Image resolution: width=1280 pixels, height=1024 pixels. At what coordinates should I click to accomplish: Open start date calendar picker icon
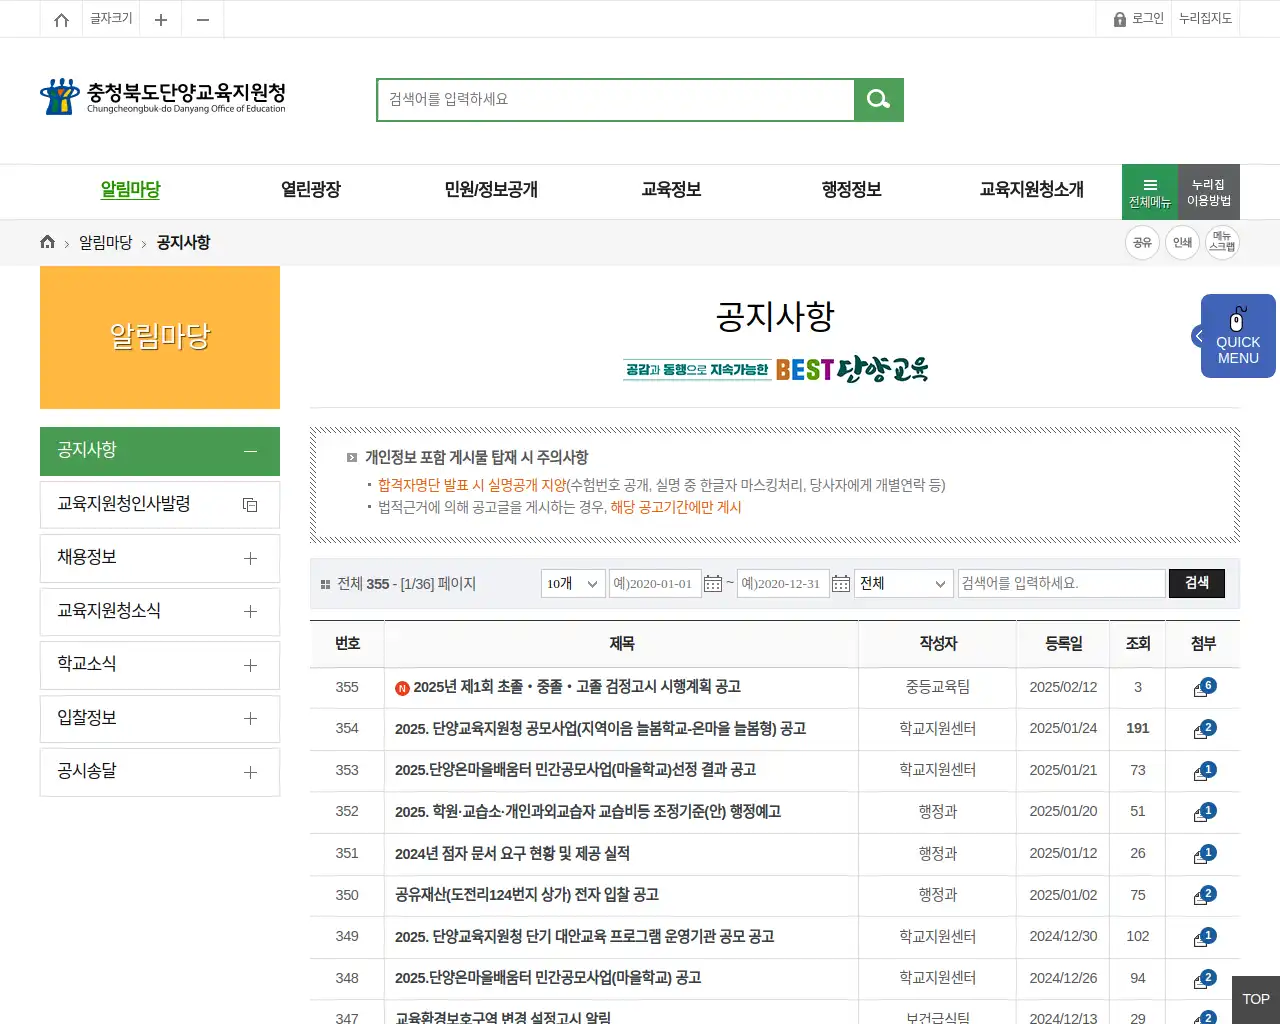pos(713,583)
